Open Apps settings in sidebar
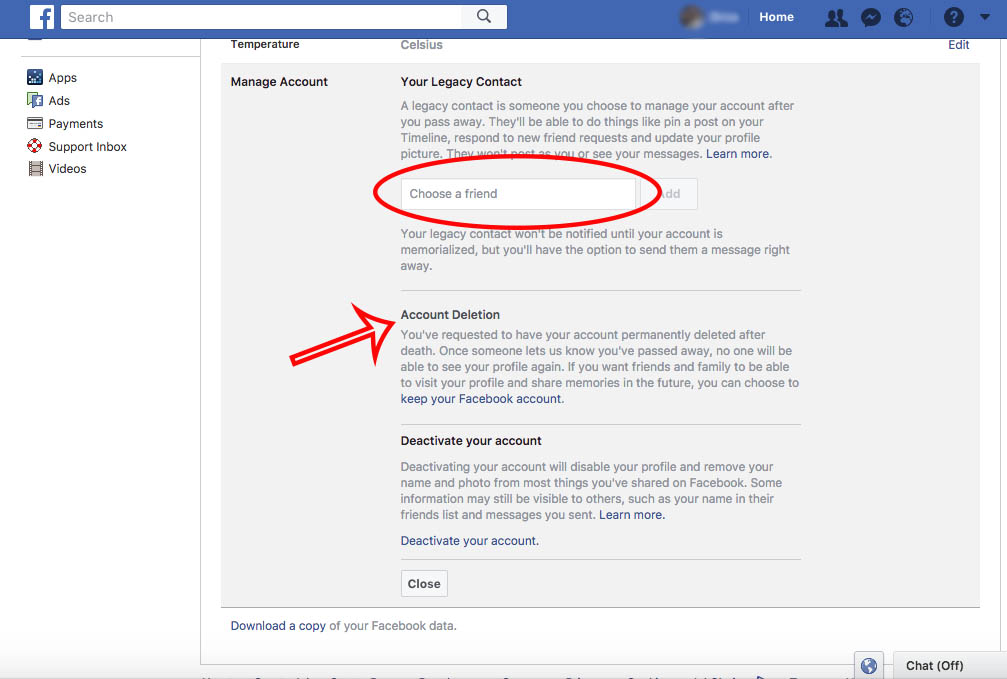Image resolution: width=1007 pixels, height=679 pixels. click(x=62, y=78)
